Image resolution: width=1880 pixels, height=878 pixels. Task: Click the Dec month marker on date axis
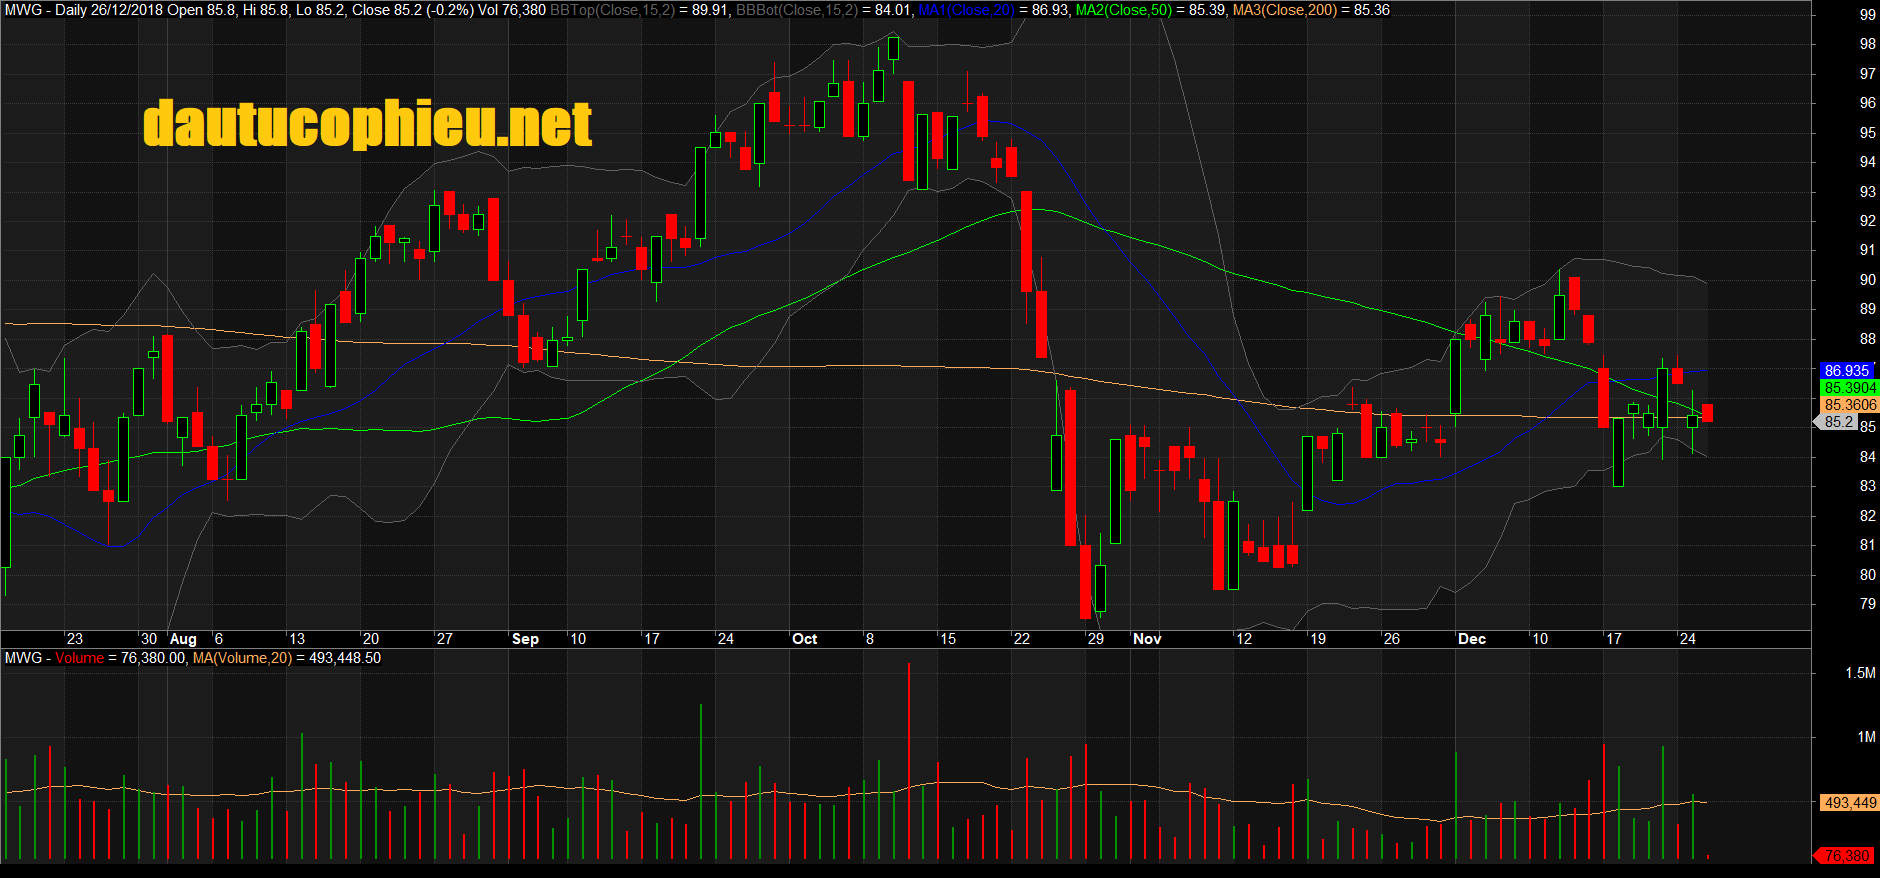pos(1471,639)
